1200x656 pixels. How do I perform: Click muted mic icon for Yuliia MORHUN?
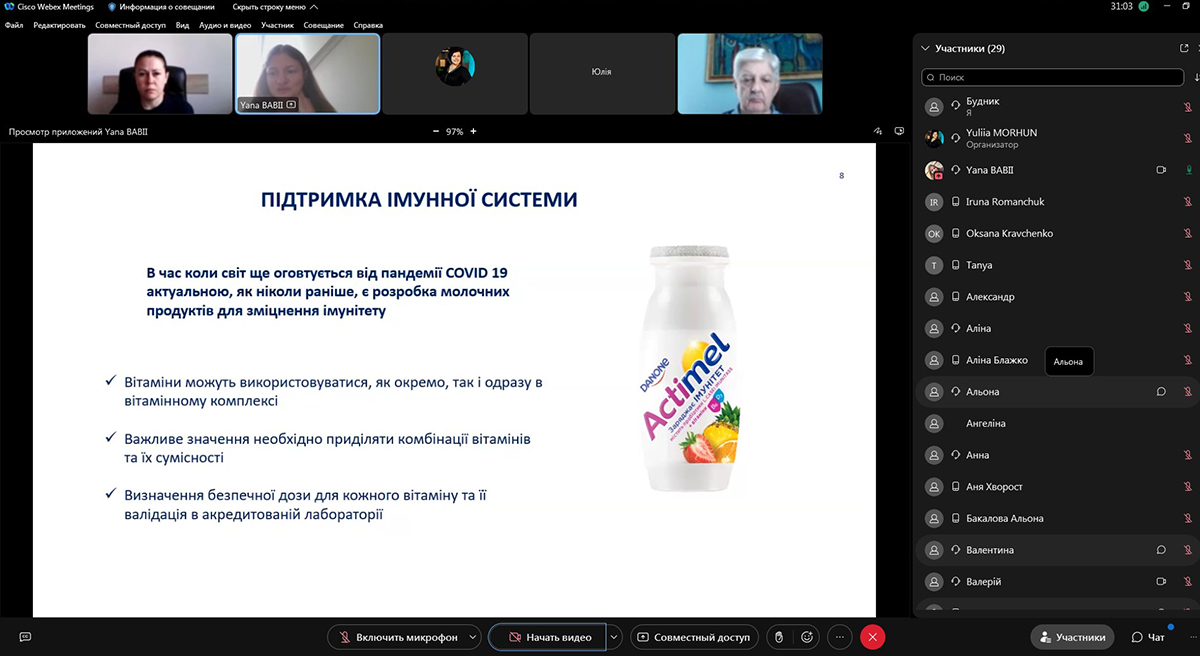[1188, 138]
